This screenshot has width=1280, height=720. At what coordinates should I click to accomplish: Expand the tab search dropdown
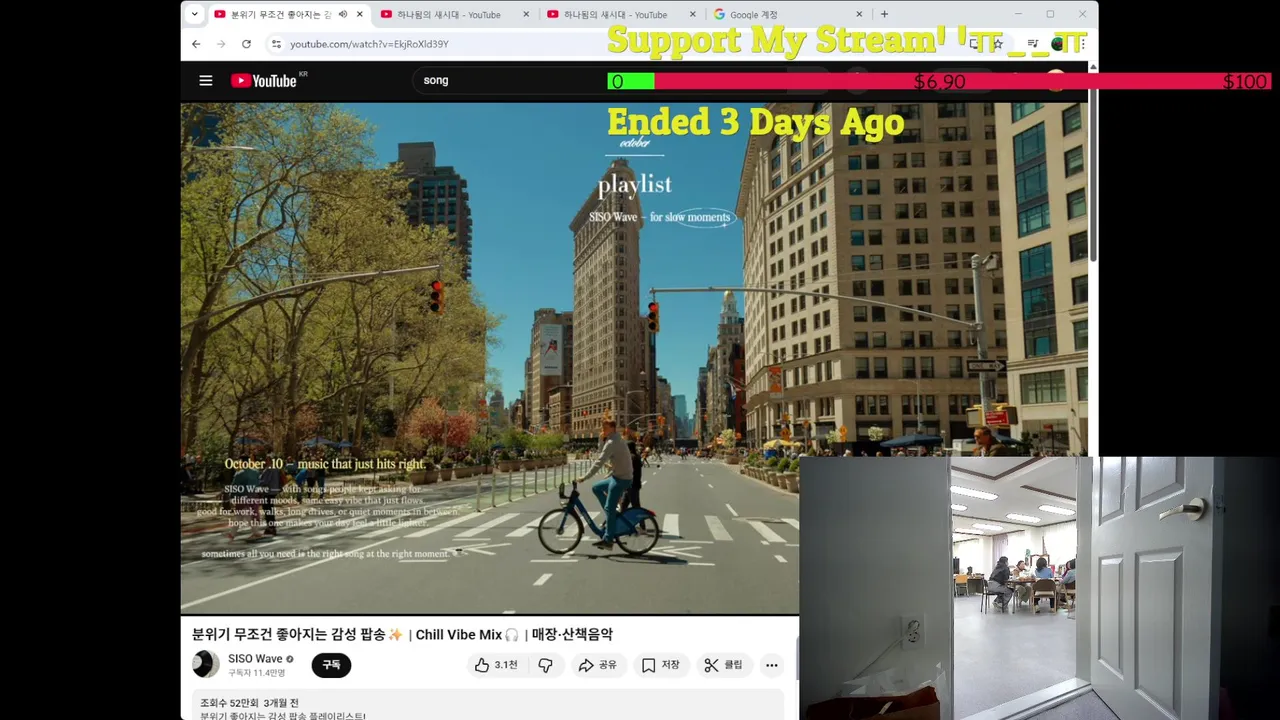coord(194,14)
